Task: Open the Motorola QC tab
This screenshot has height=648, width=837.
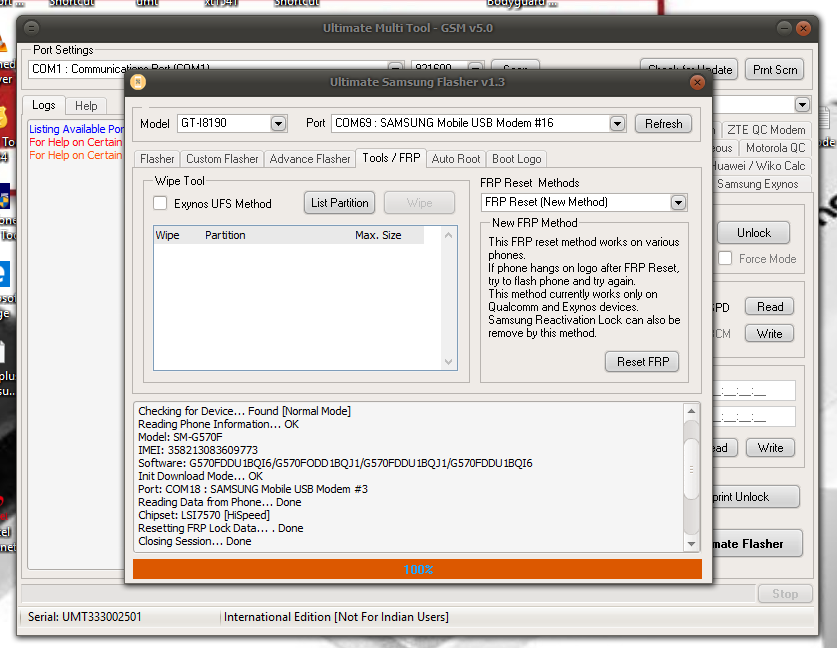Action: tap(775, 148)
